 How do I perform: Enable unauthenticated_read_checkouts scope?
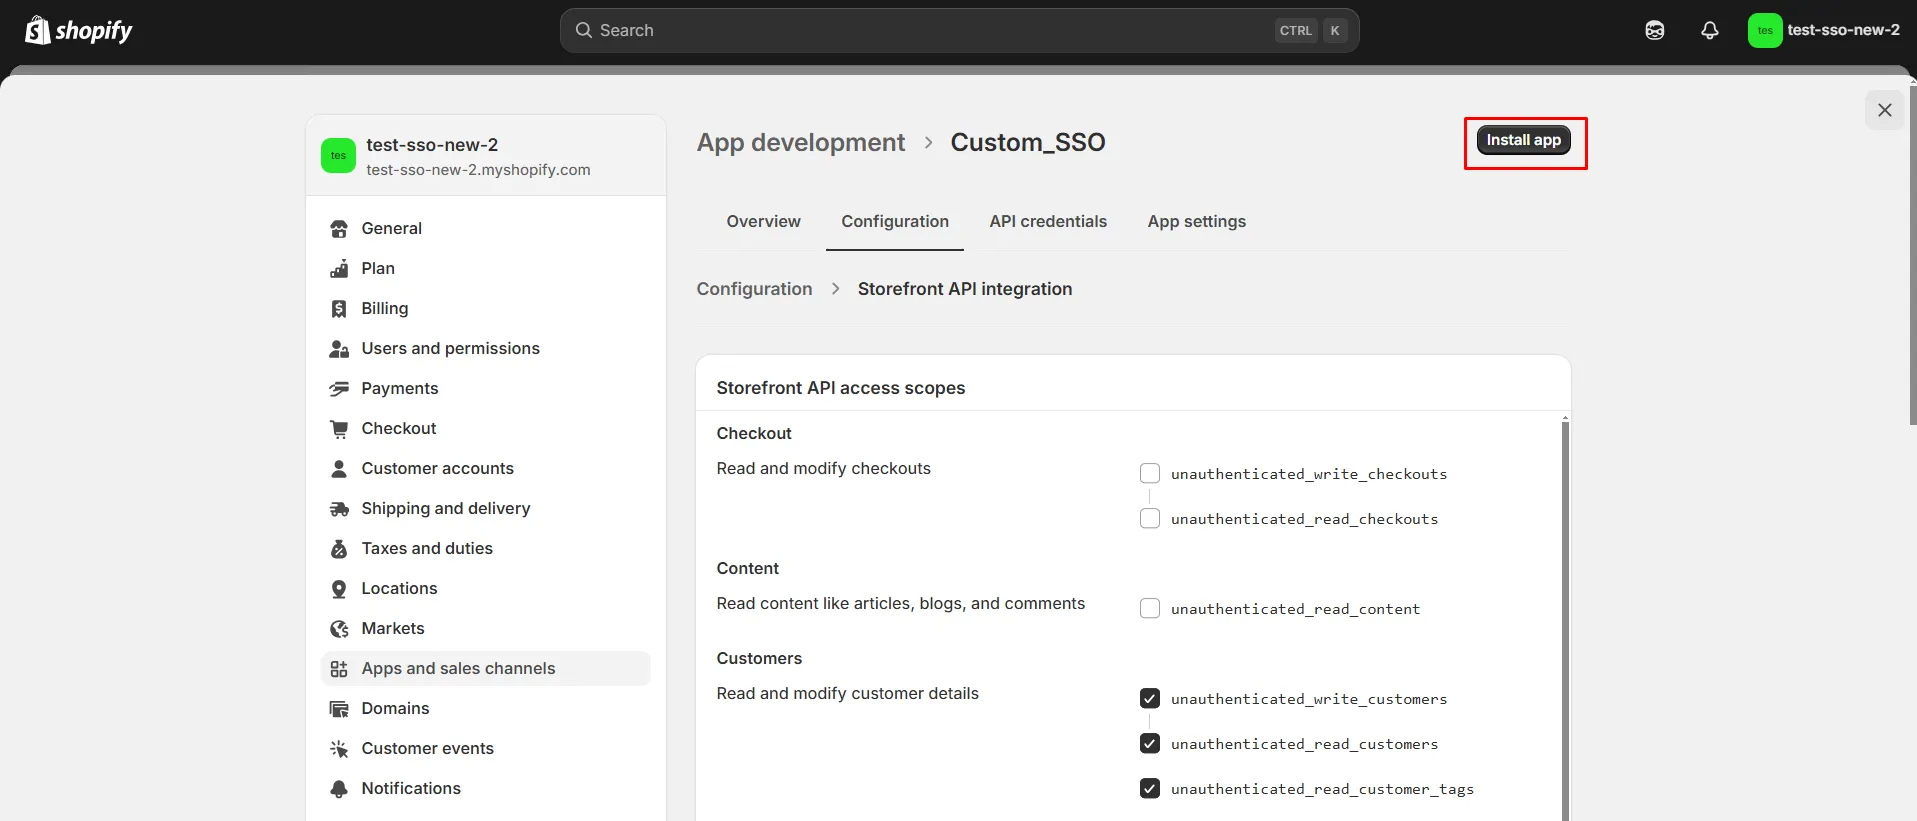point(1150,518)
